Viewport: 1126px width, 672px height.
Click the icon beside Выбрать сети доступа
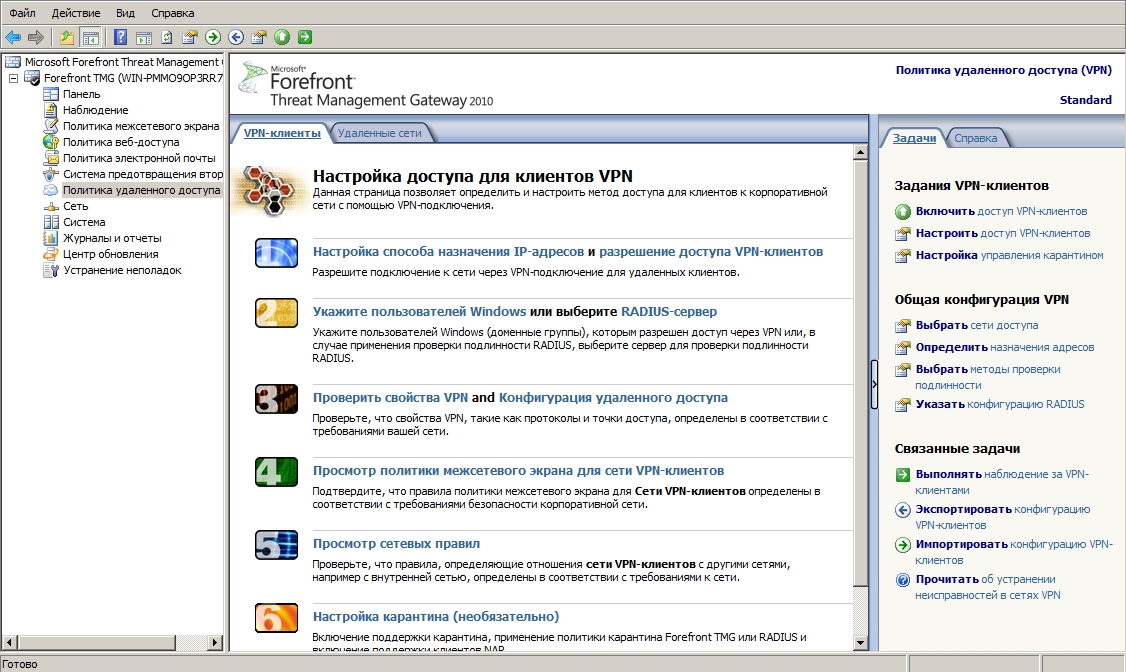click(903, 326)
